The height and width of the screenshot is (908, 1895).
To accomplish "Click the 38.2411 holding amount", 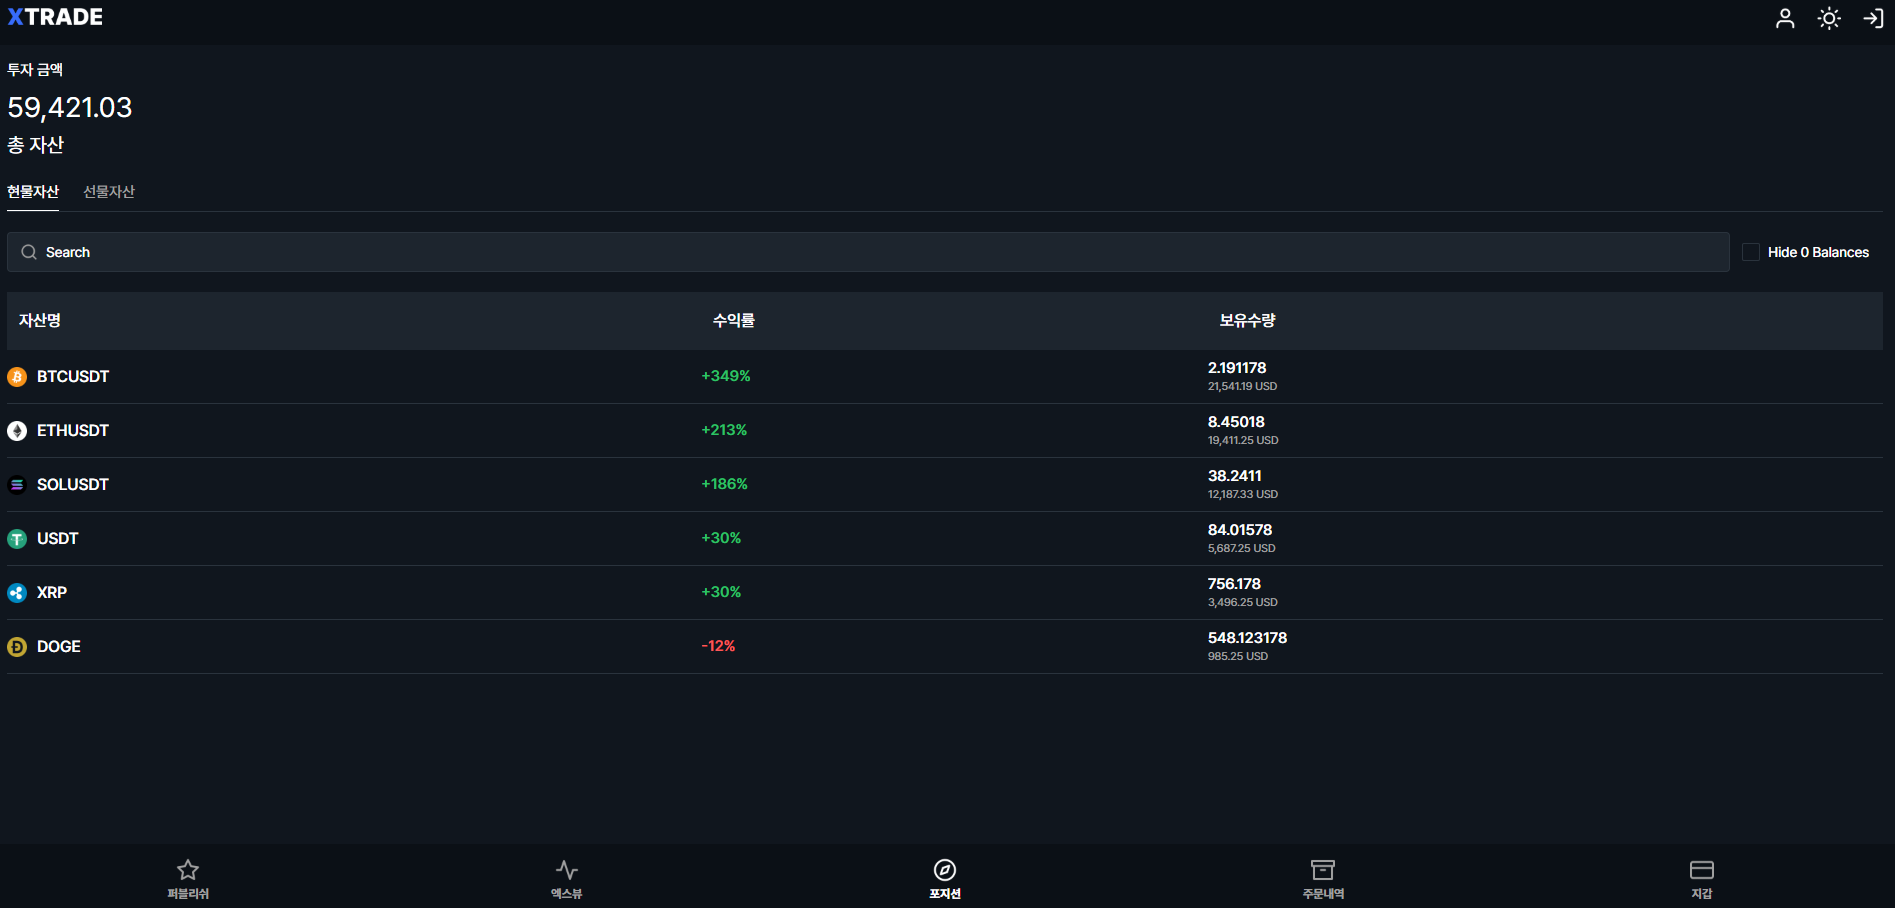I will (1235, 476).
